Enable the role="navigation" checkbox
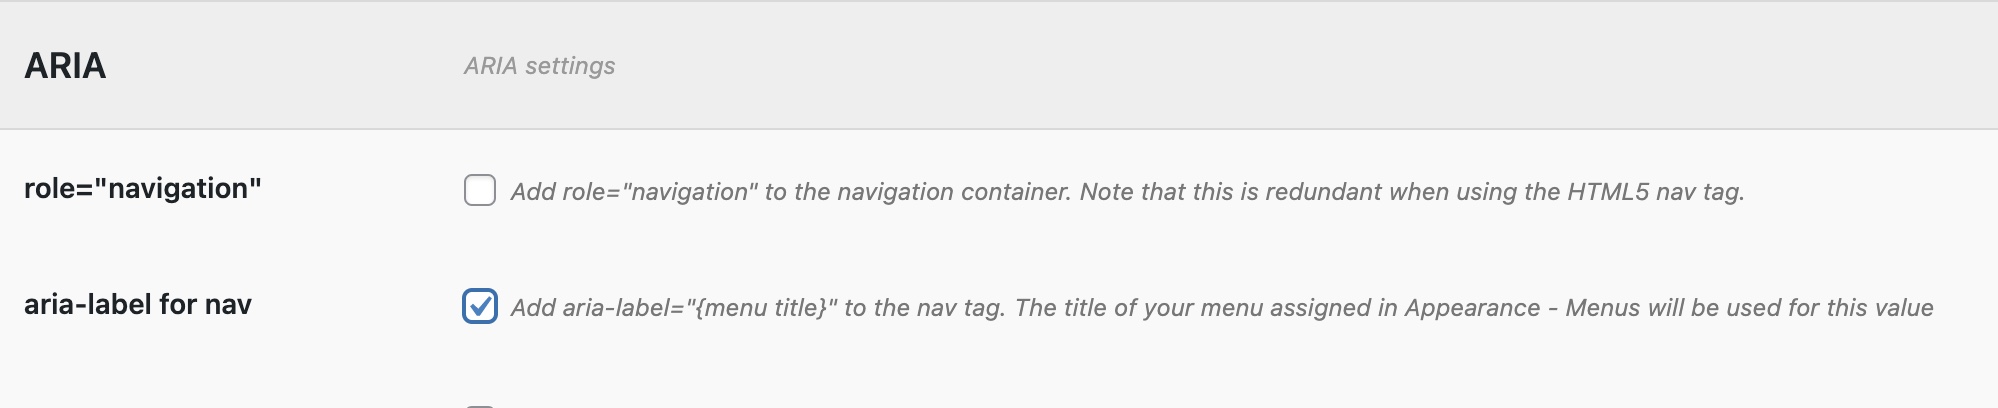This screenshot has width=1998, height=408. click(480, 190)
